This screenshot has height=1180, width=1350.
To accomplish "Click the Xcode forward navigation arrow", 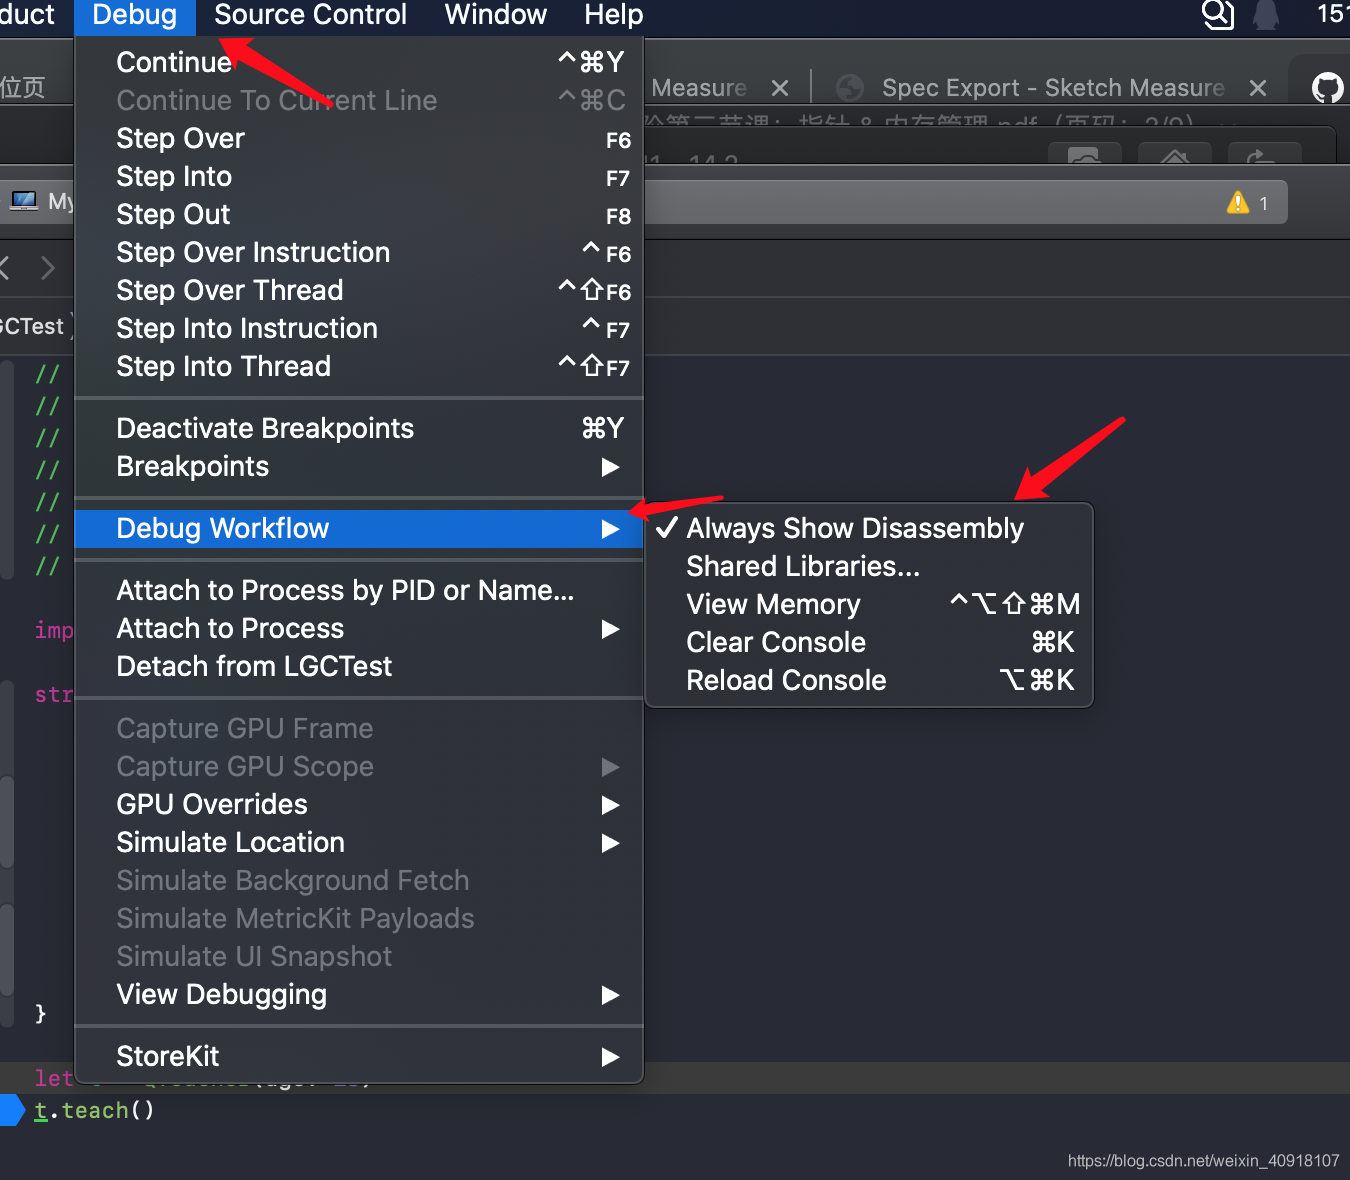I will click(x=47, y=268).
